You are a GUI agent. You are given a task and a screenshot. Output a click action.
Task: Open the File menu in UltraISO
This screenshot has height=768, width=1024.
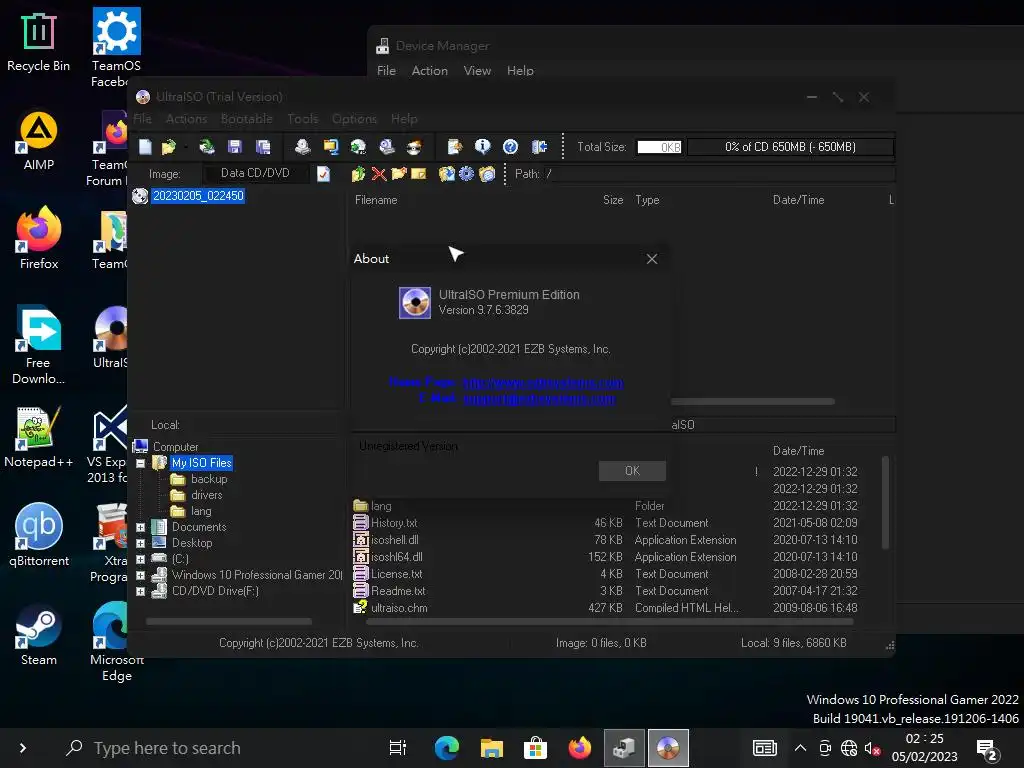click(x=142, y=119)
